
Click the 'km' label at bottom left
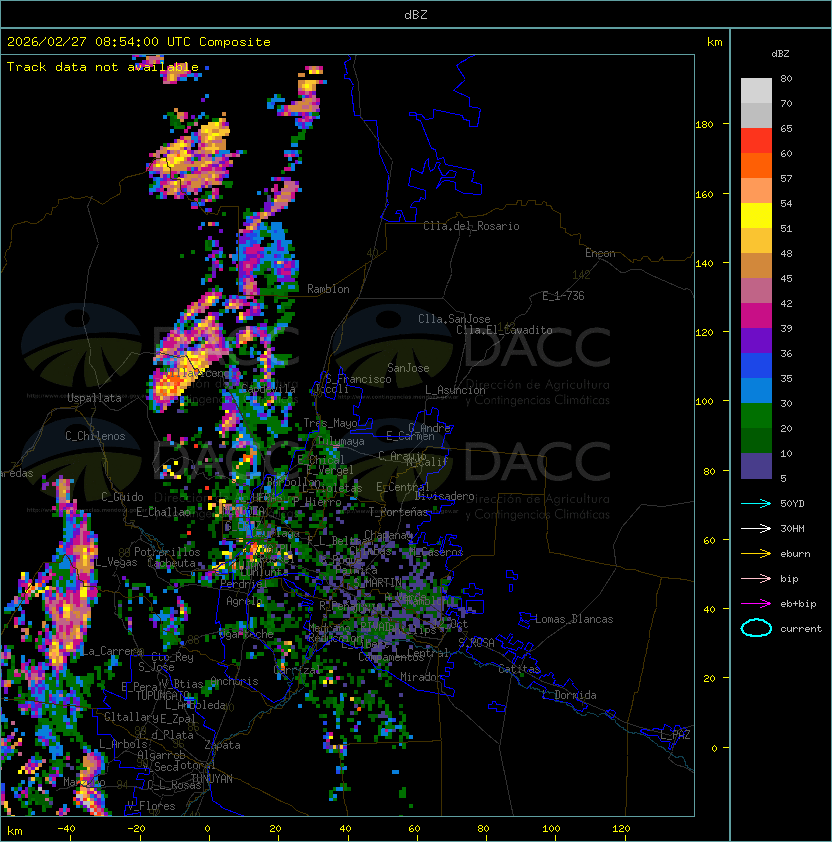(15, 831)
